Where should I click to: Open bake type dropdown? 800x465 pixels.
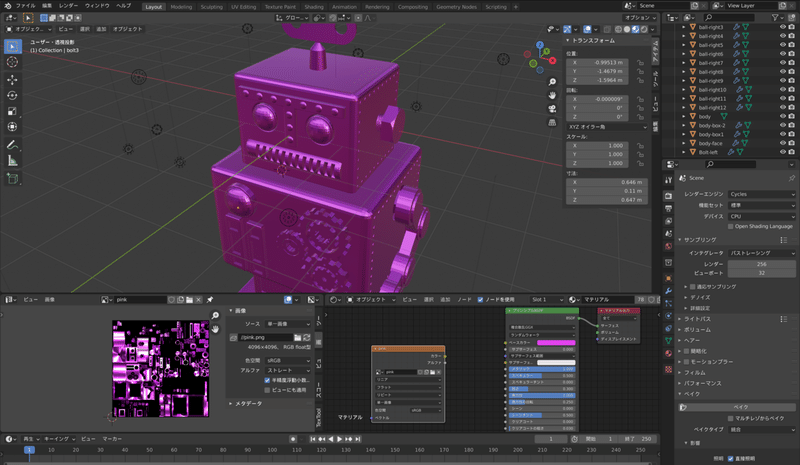click(x=762, y=430)
